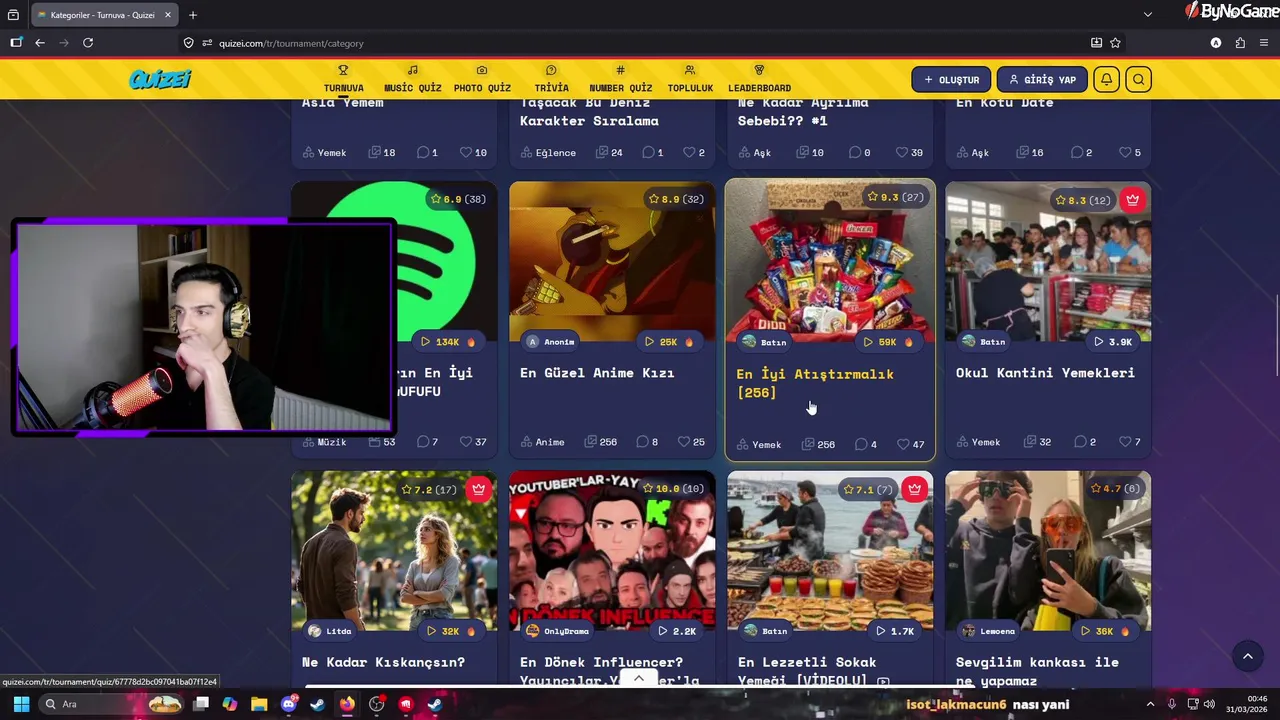Click the Anonim author label
The height and width of the screenshot is (720, 1280).
coord(551,342)
